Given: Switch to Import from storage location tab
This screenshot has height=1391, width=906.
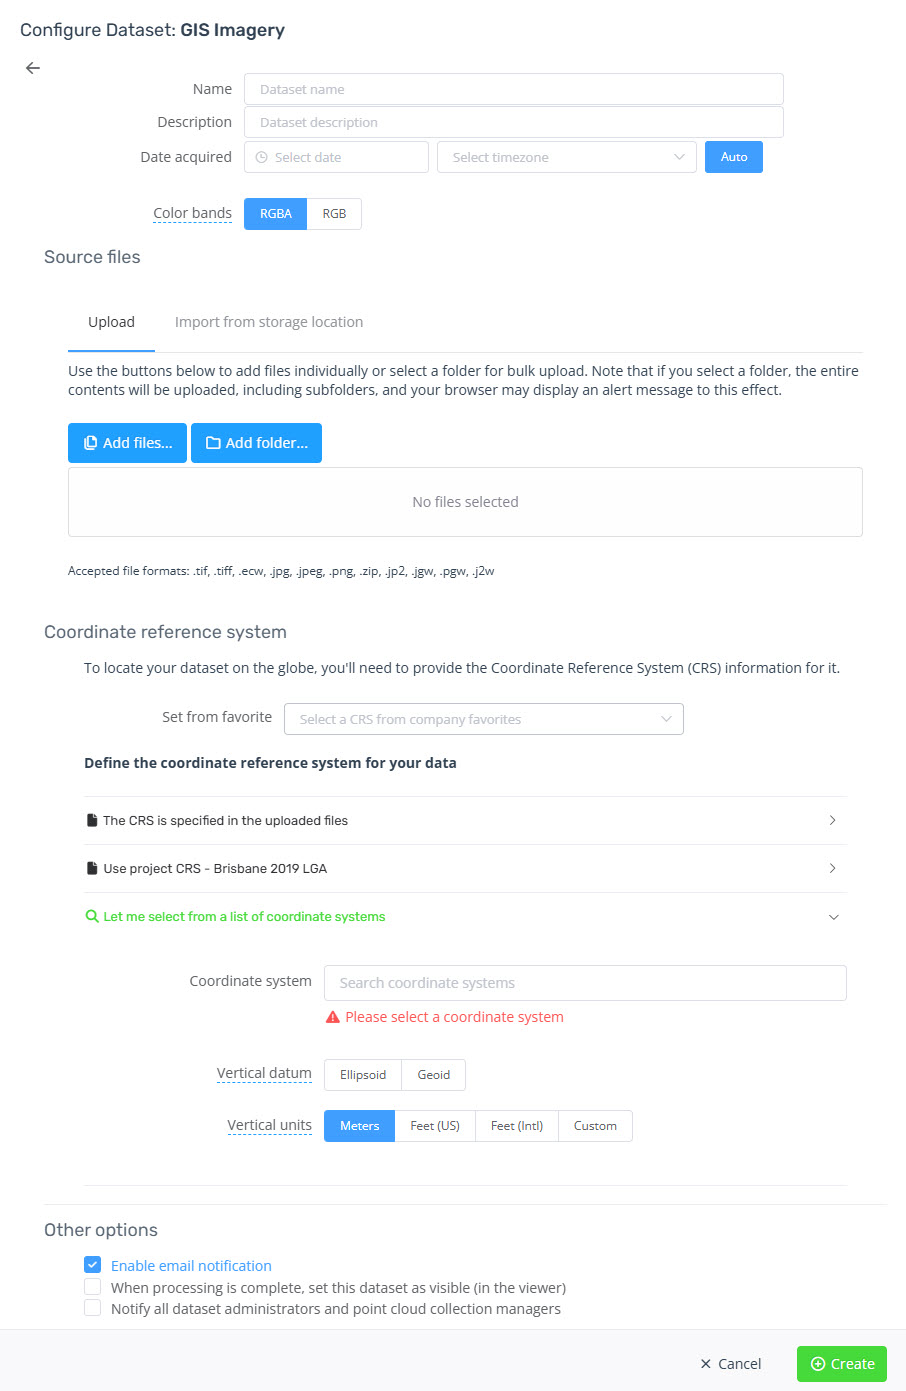Looking at the screenshot, I should pos(269,322).
